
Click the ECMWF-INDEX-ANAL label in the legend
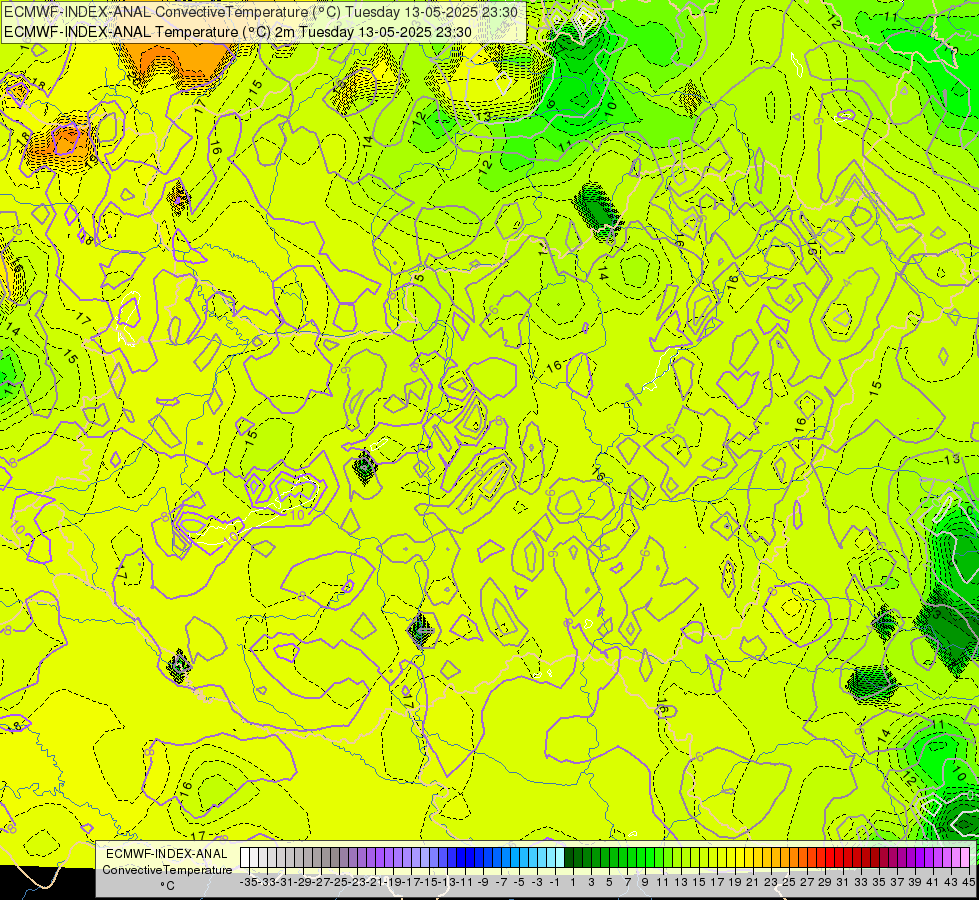167,854
